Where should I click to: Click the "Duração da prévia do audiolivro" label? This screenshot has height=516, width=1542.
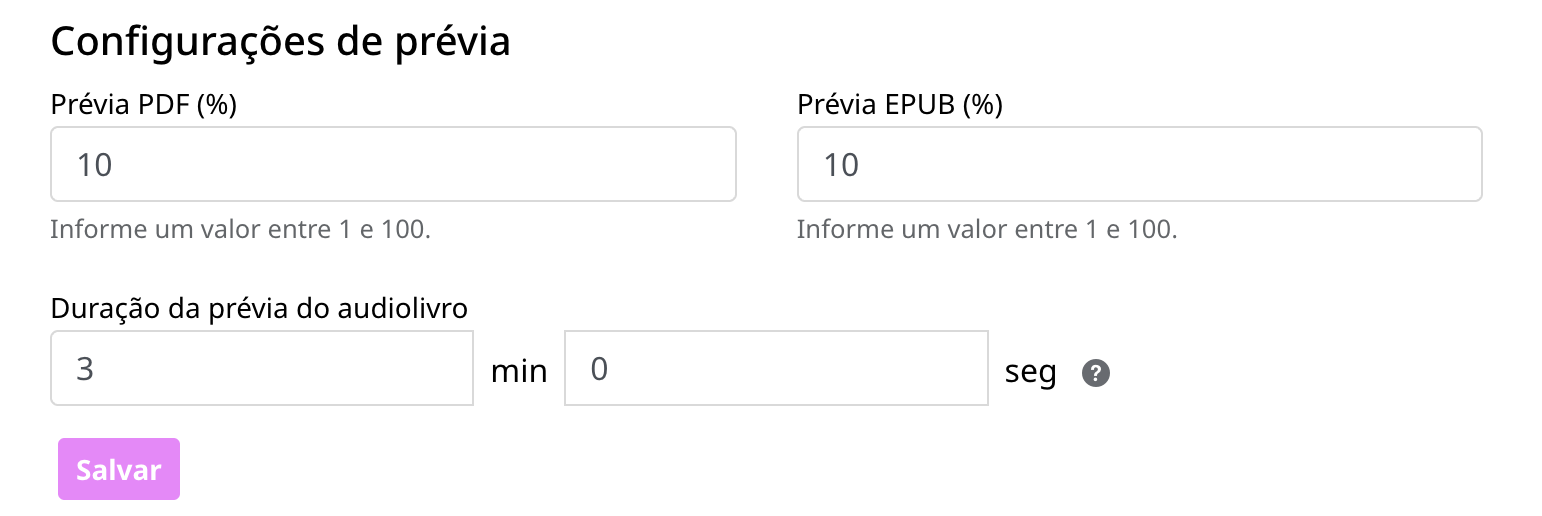coord(259,308)
